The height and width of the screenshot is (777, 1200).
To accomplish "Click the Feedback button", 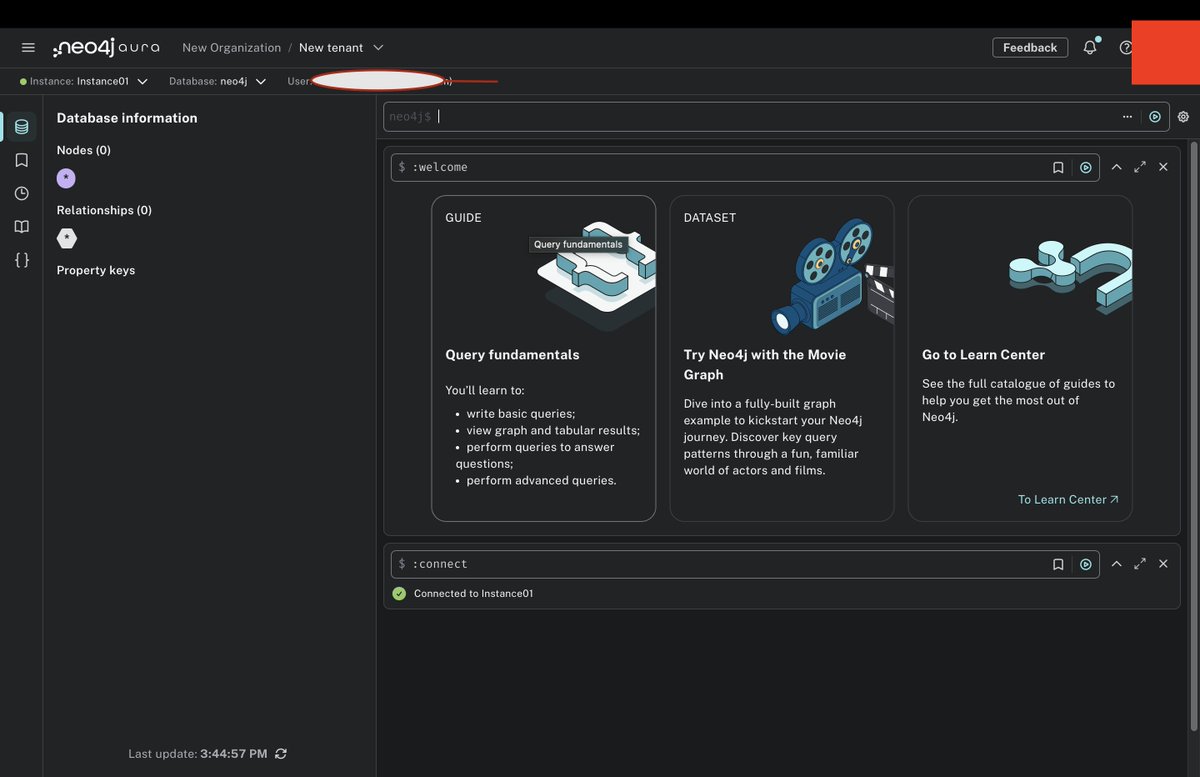I will pyautogui.click(x=1030, y=47).
